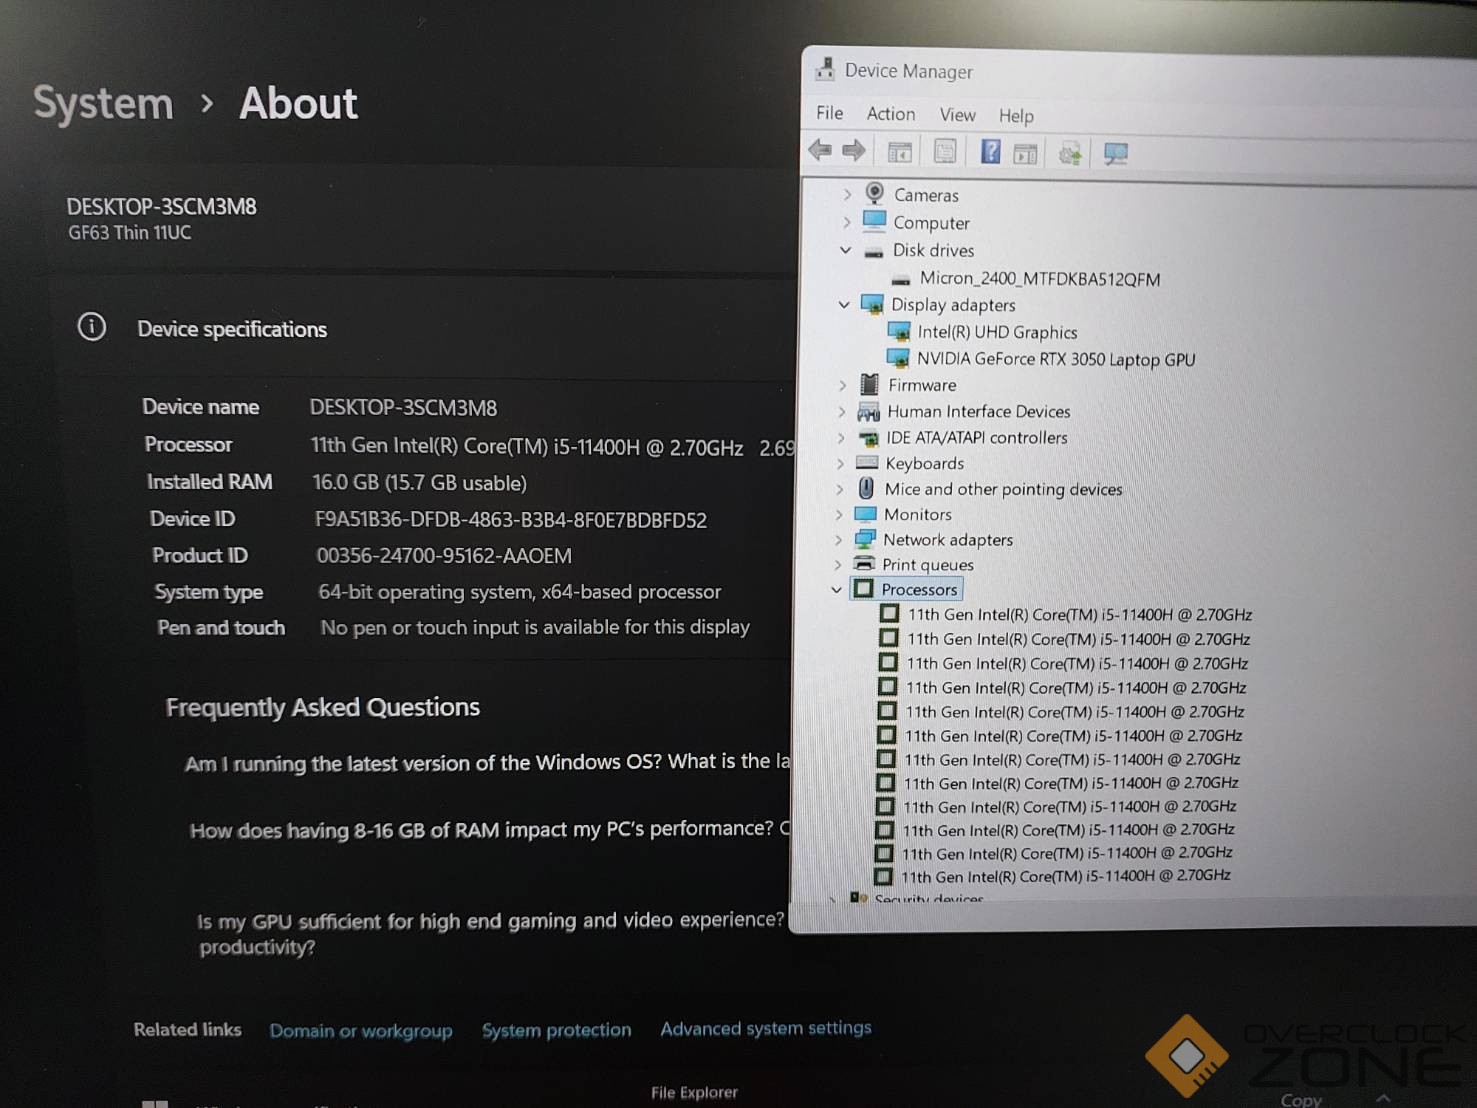The width and height of the screenshot is (1477, 1108).
Task: Open the File menu in Device Manager
Action: coord(829,113)
